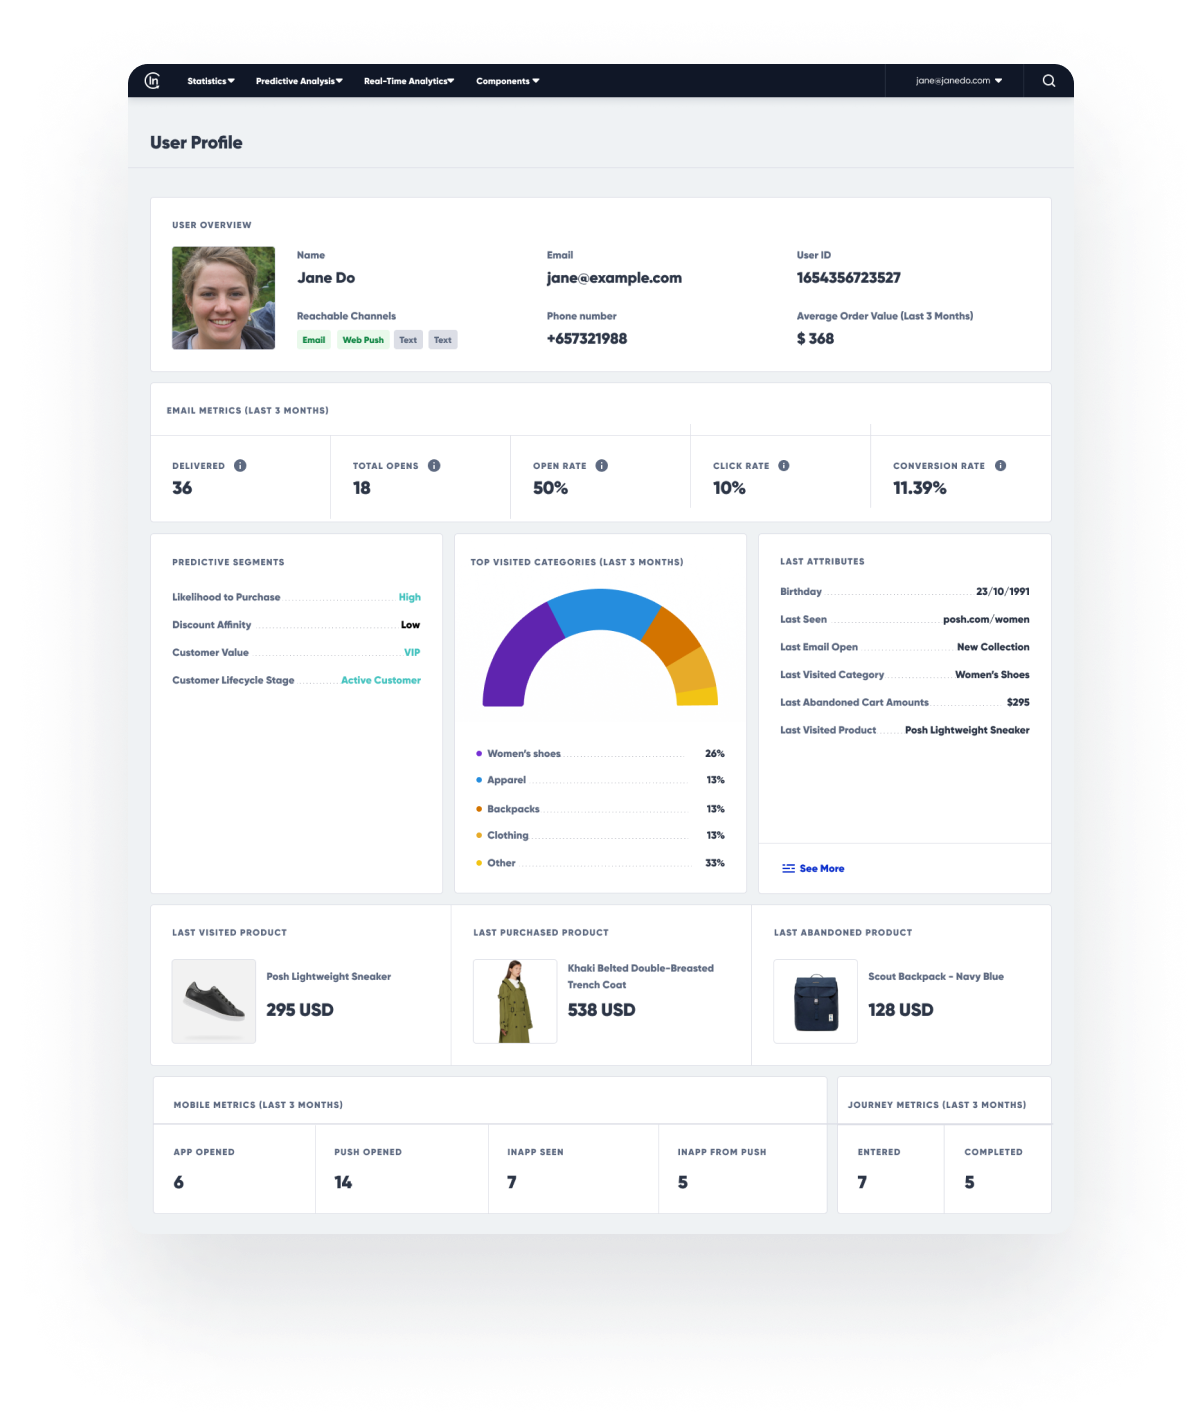Click info icon beside Total Opens
Image resolution: width=1202 pixels, height=1426 pixels.
tap(434, 466)
